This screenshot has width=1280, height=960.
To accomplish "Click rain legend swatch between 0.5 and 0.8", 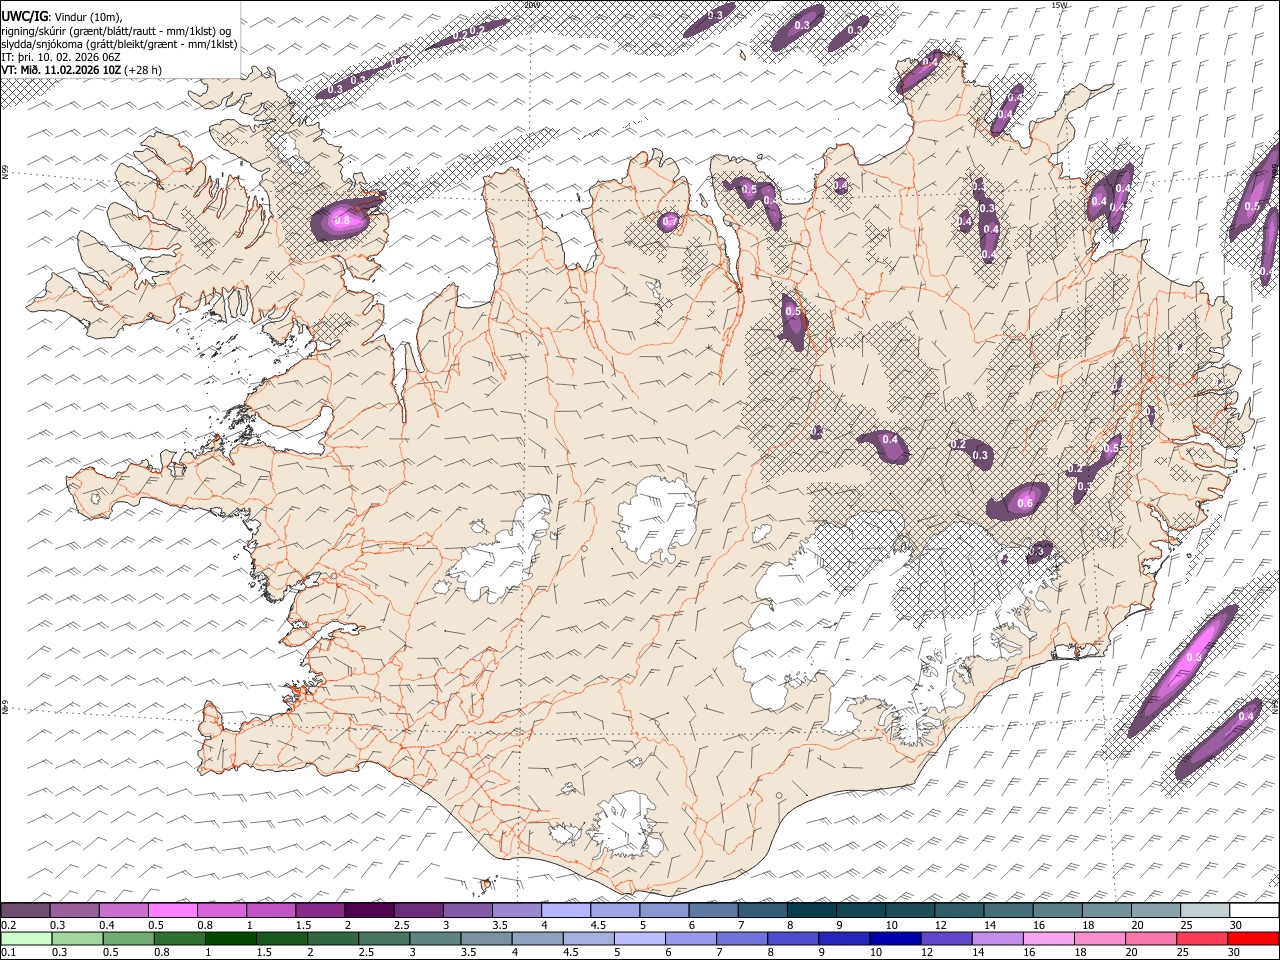I will point(128,939).
